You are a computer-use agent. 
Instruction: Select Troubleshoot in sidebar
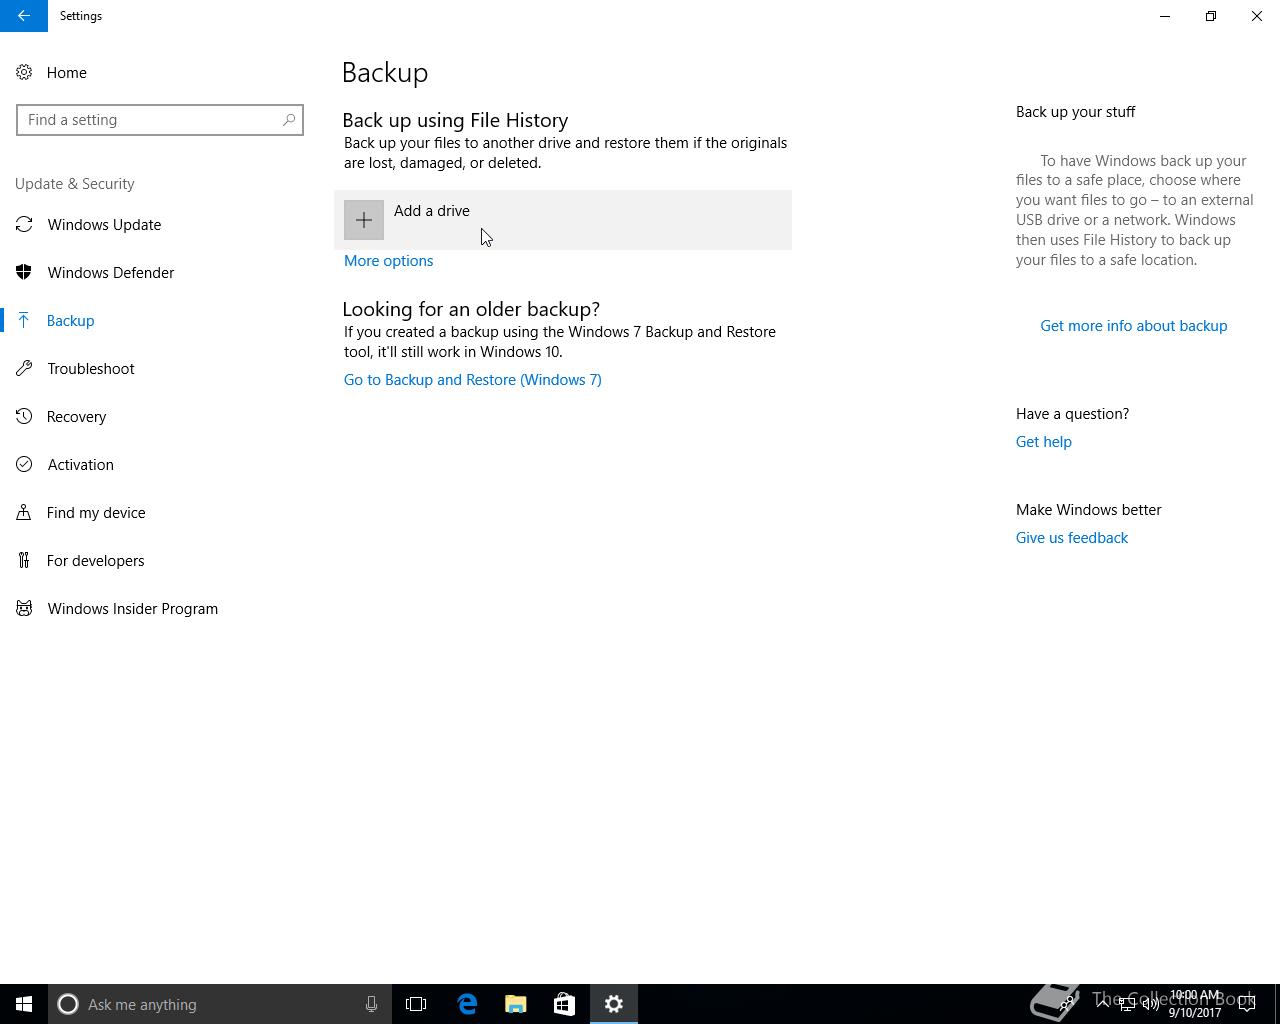click(160, 369)
